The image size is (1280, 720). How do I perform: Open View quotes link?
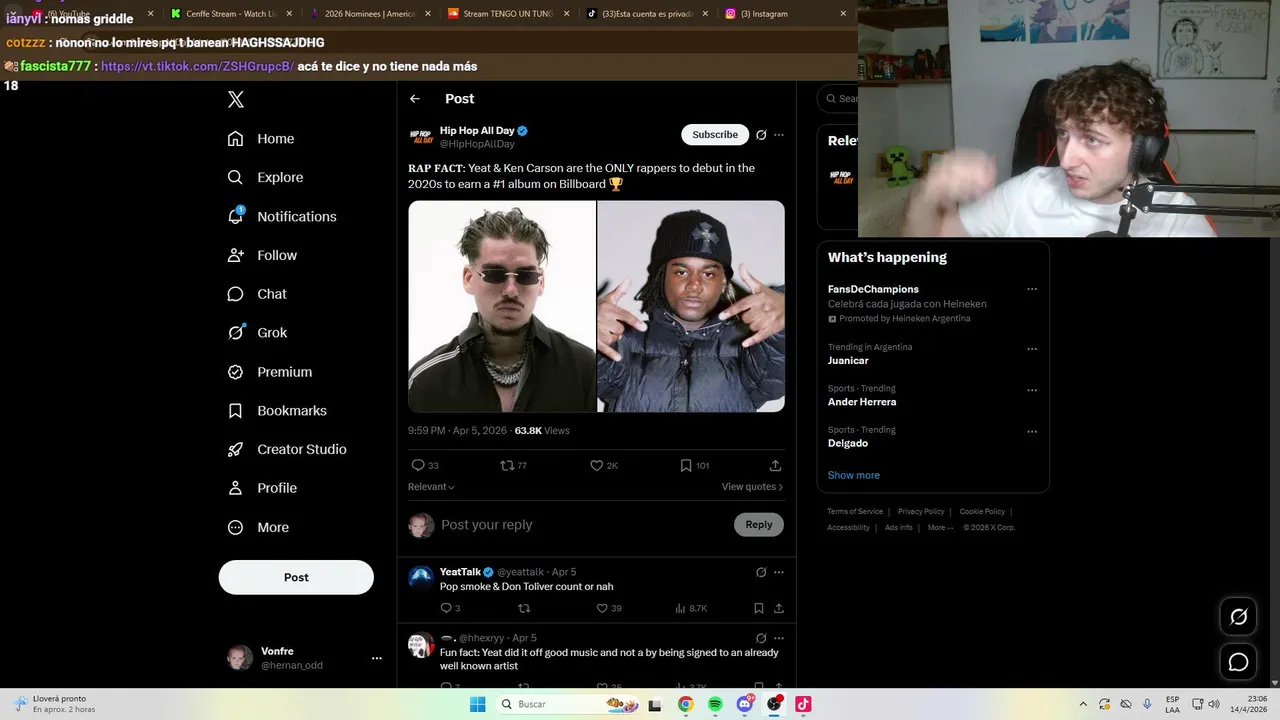coord(752,487)
